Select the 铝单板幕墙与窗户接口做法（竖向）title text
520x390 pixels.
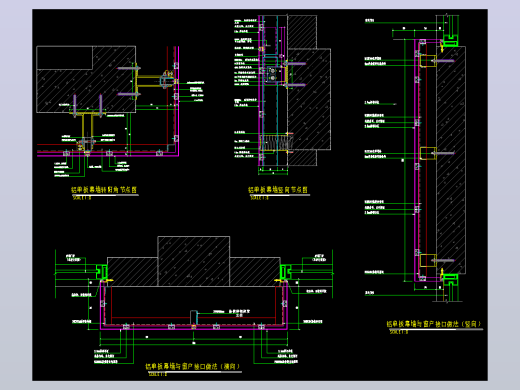(434, 324)
